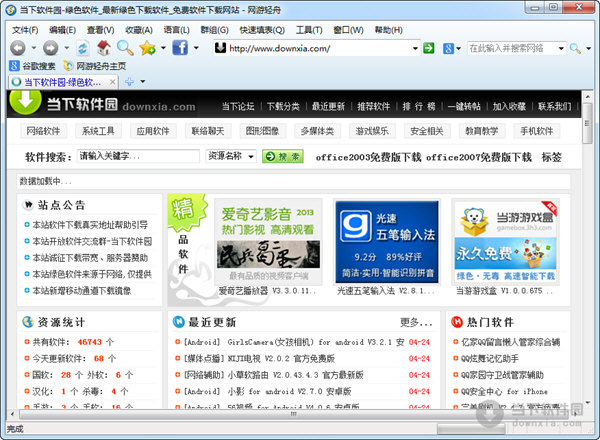This screenshot has height=440, width=600.
Task: Open 谷歌搜索 bookmark
Action: click(32, 66)
